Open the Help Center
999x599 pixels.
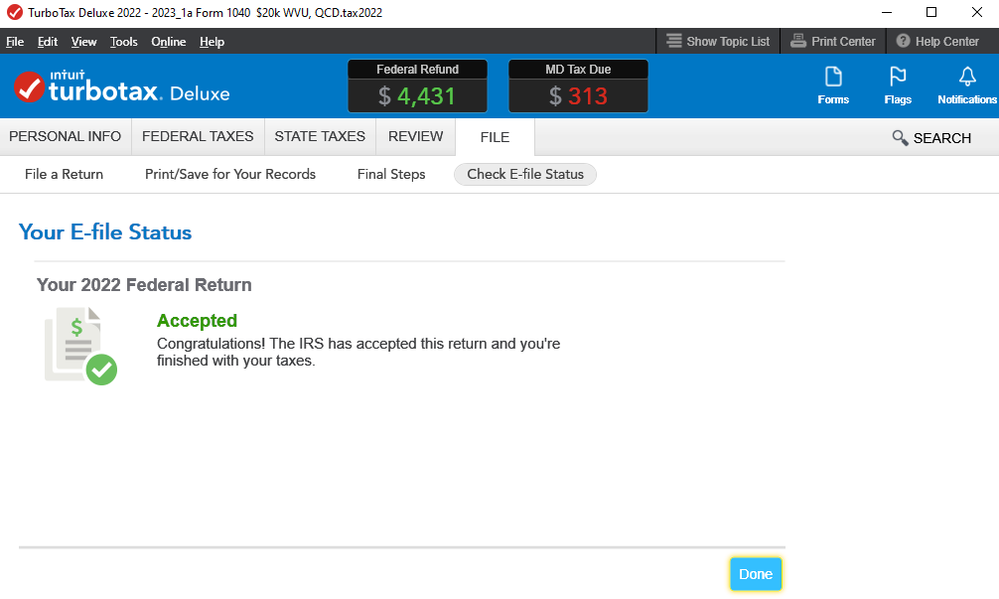(938, 41)
